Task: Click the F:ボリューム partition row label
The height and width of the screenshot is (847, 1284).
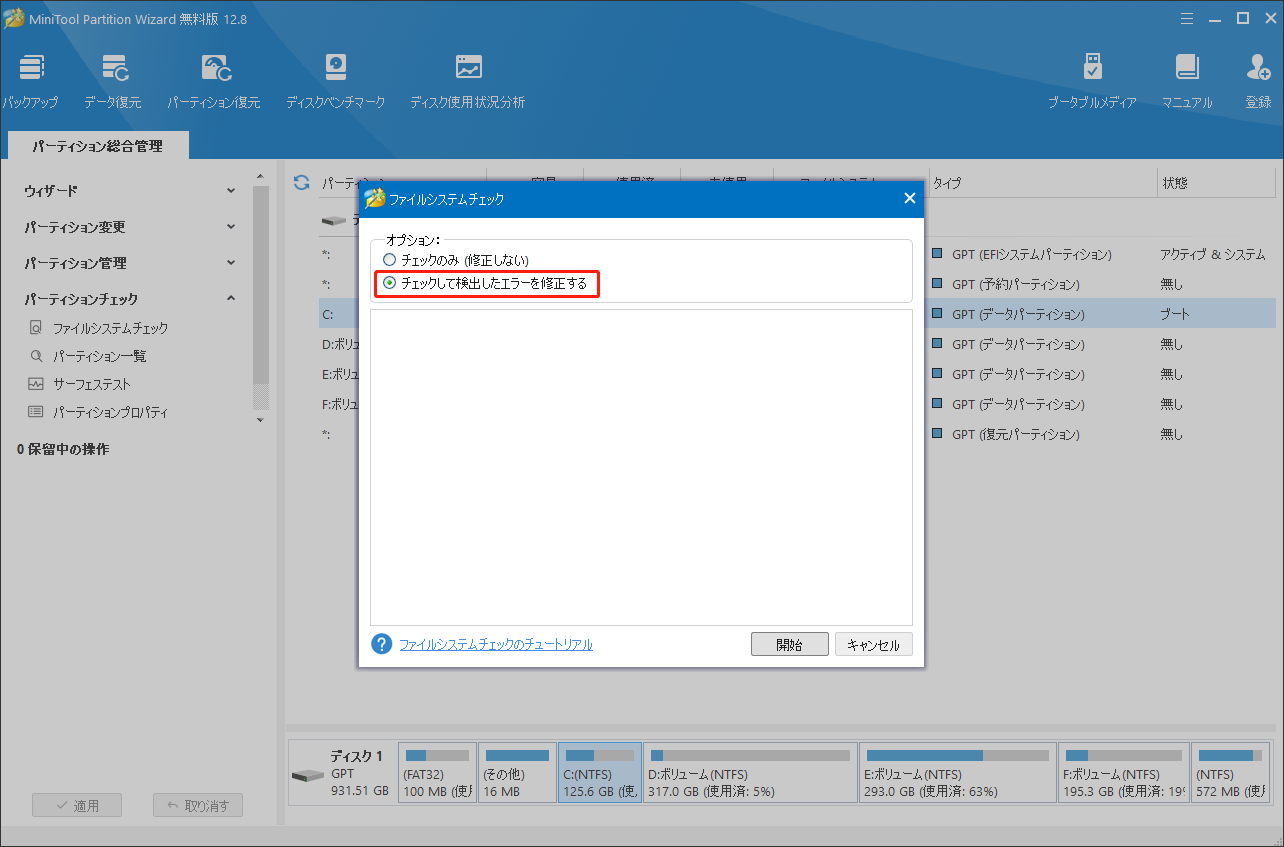Action: coord(339,404)
